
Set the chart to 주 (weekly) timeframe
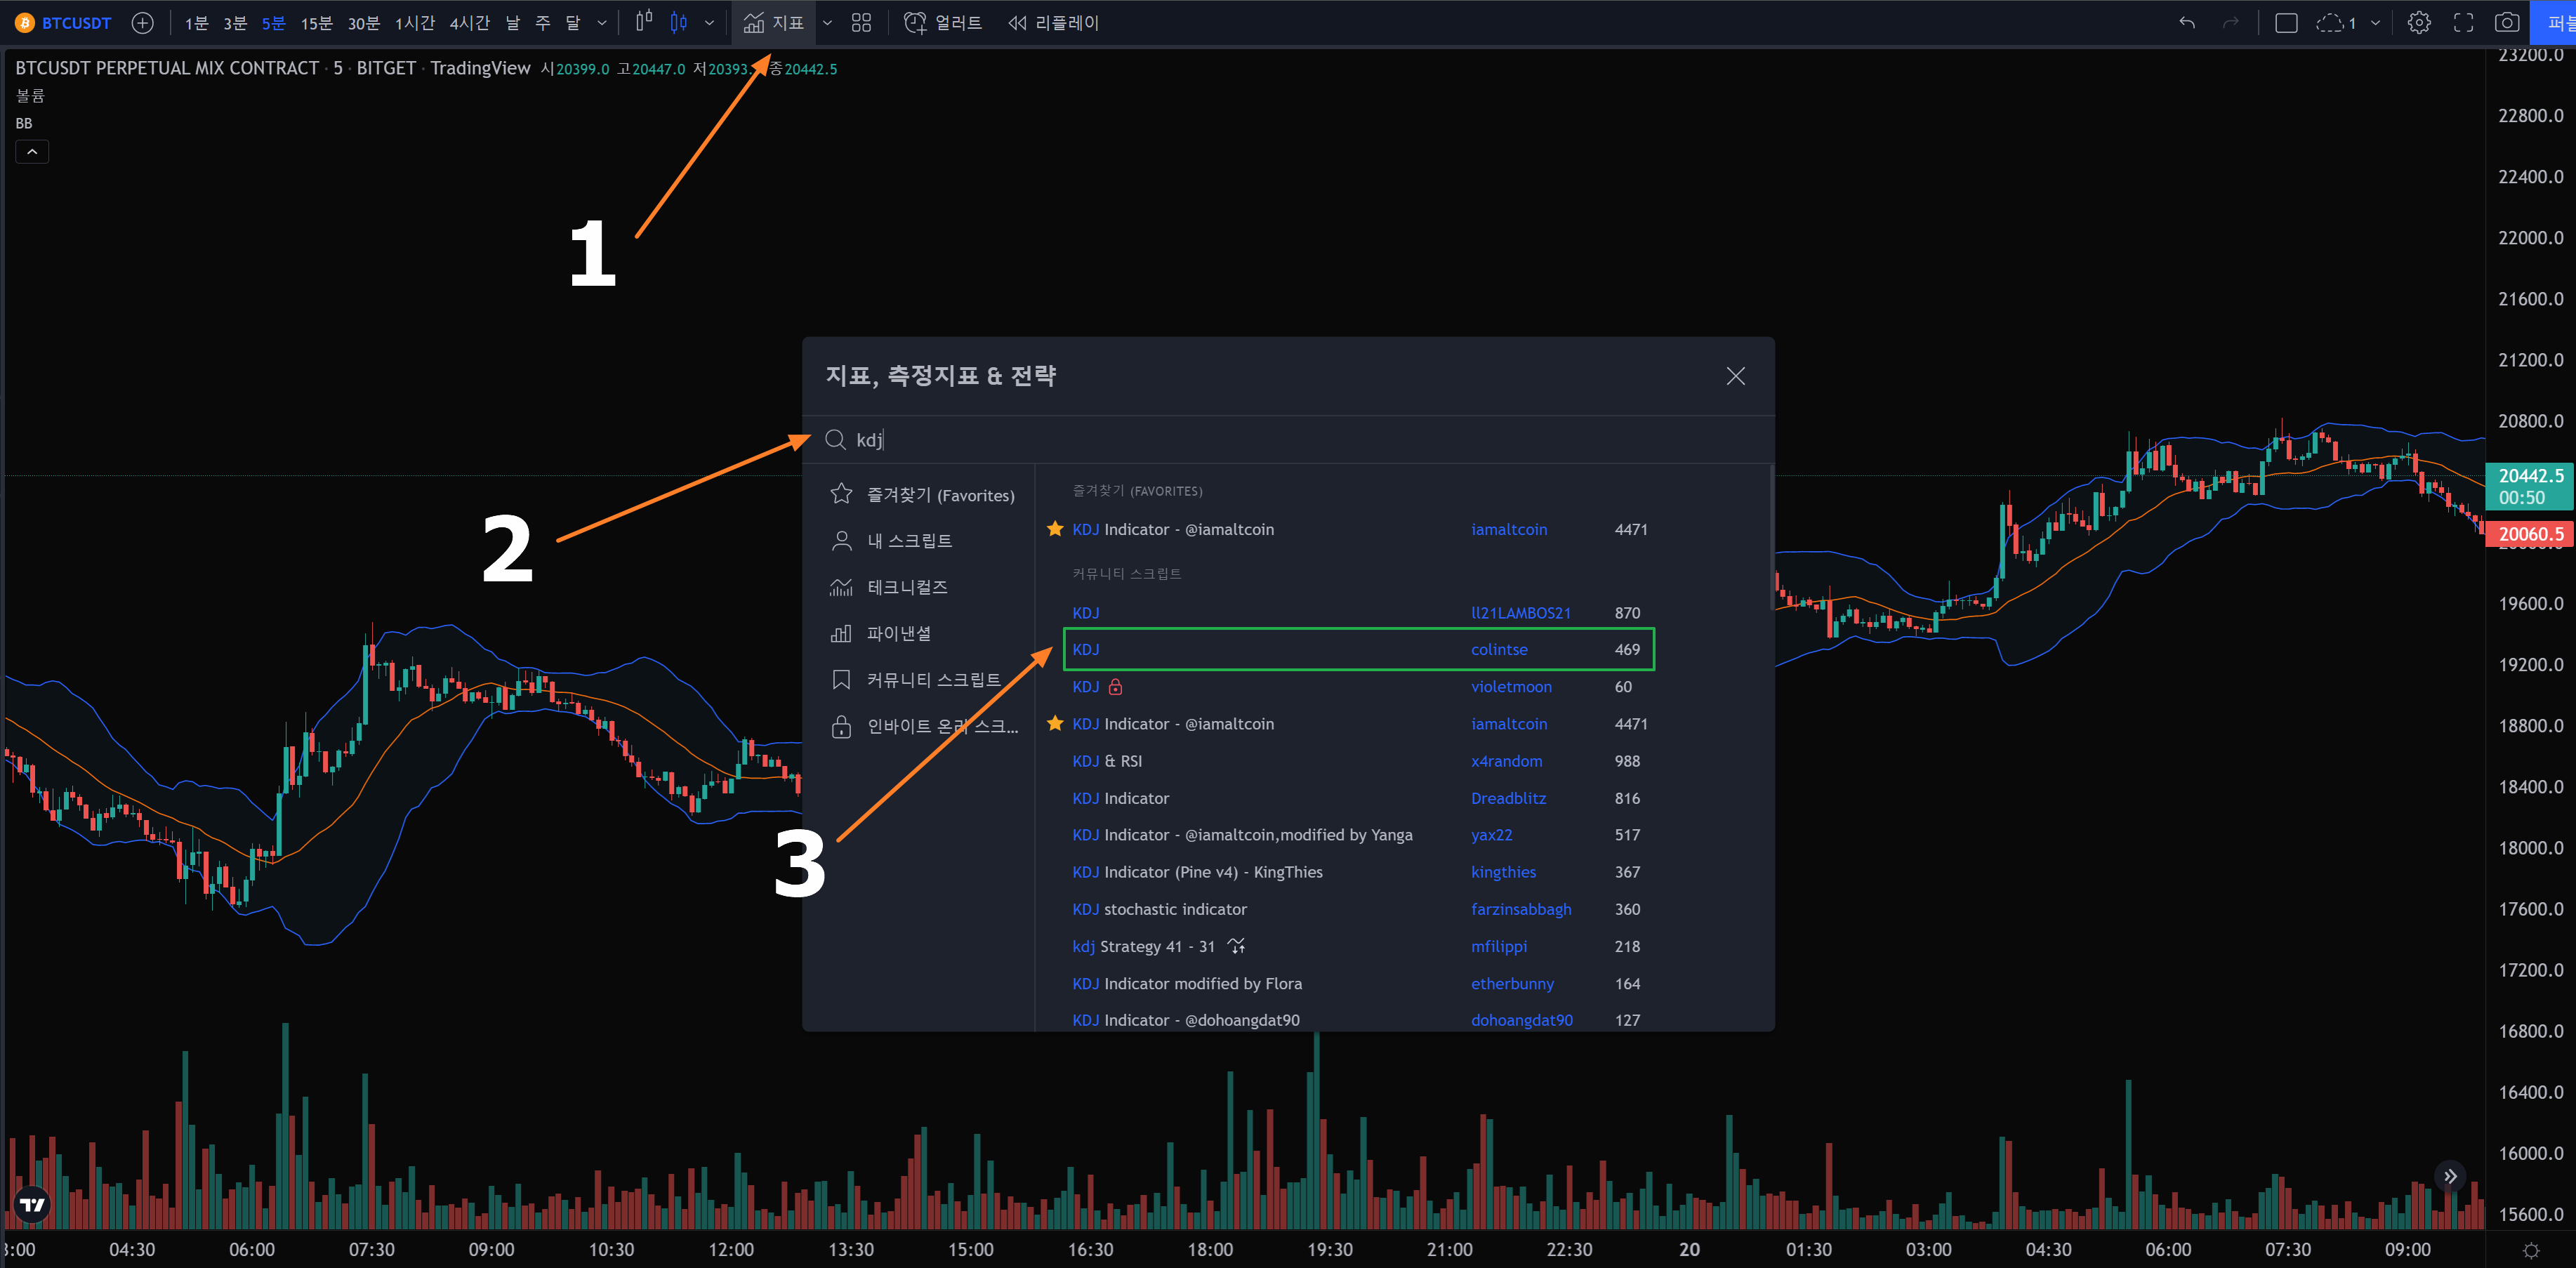pyautogui.click(x=543, y=23)
